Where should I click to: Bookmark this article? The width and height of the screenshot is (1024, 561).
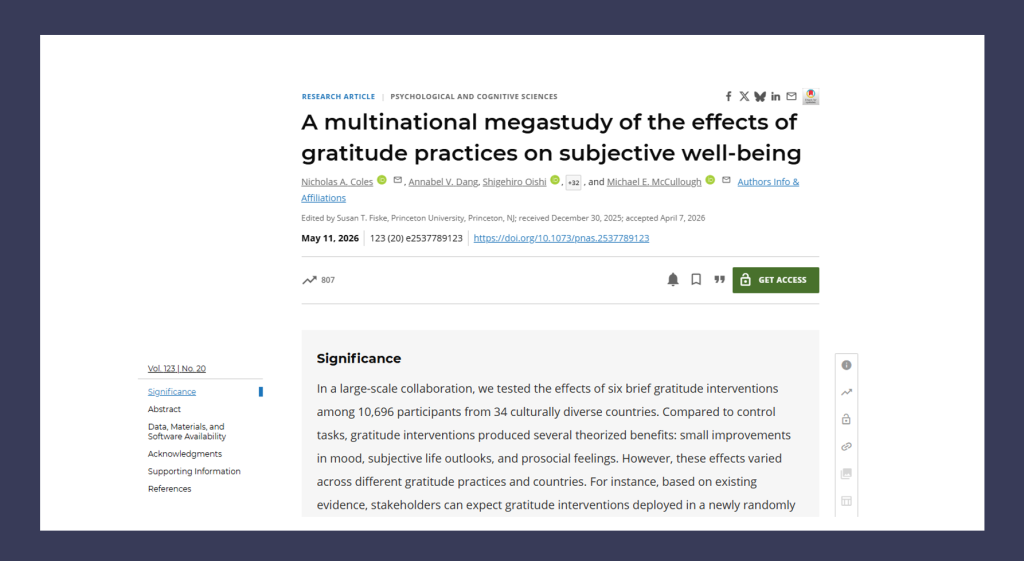[696, 280]
